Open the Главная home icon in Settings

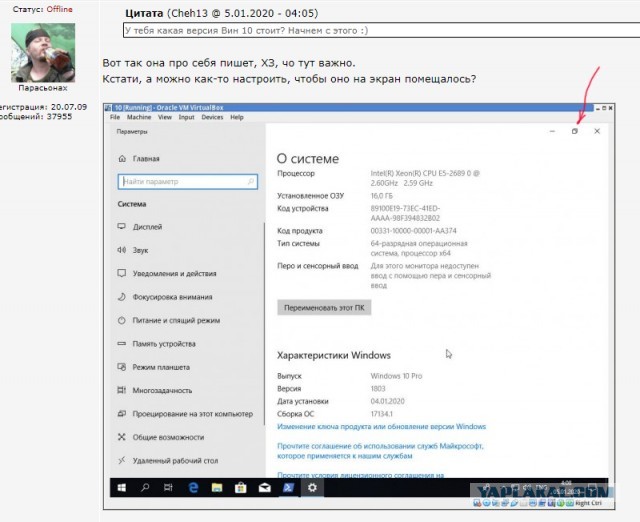122,158
